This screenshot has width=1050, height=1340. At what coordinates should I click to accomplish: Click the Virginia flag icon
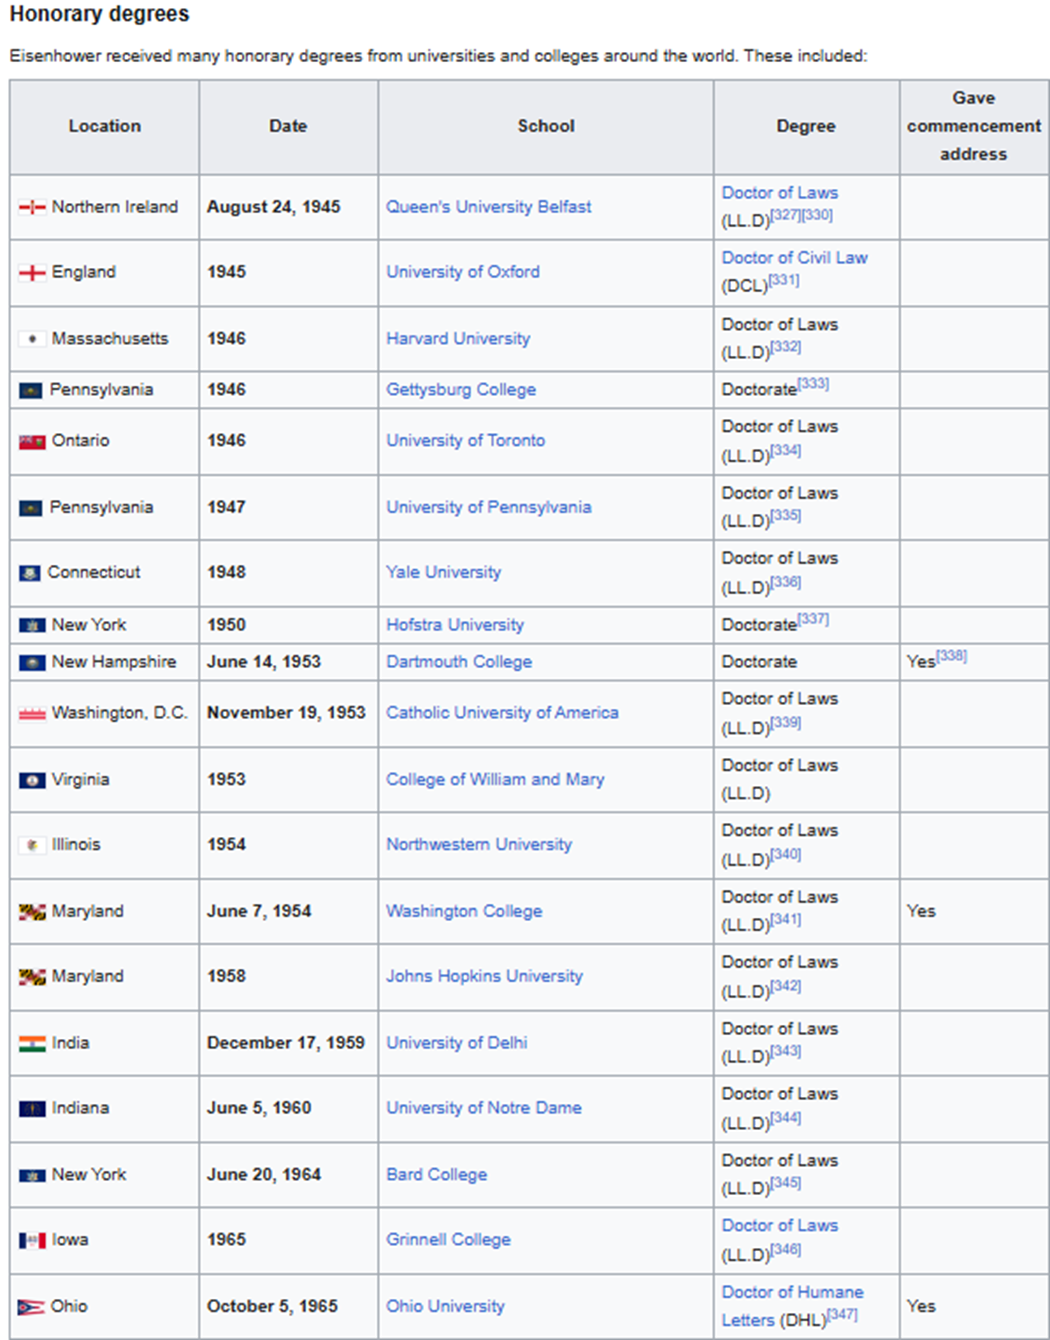coord(32,780)
